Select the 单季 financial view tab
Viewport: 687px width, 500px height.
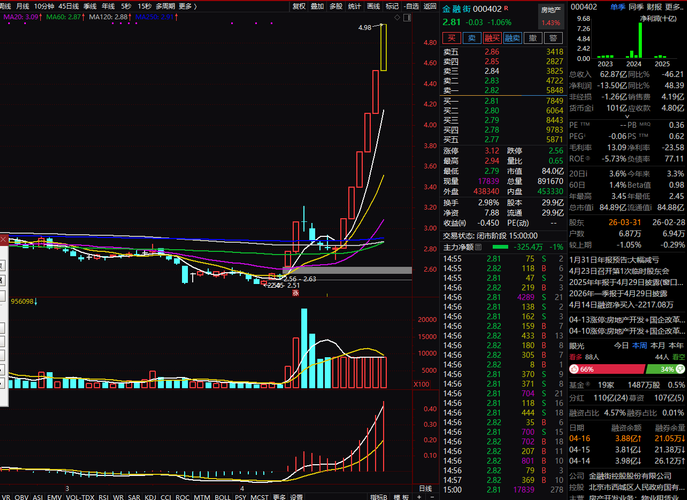point(618,7)
